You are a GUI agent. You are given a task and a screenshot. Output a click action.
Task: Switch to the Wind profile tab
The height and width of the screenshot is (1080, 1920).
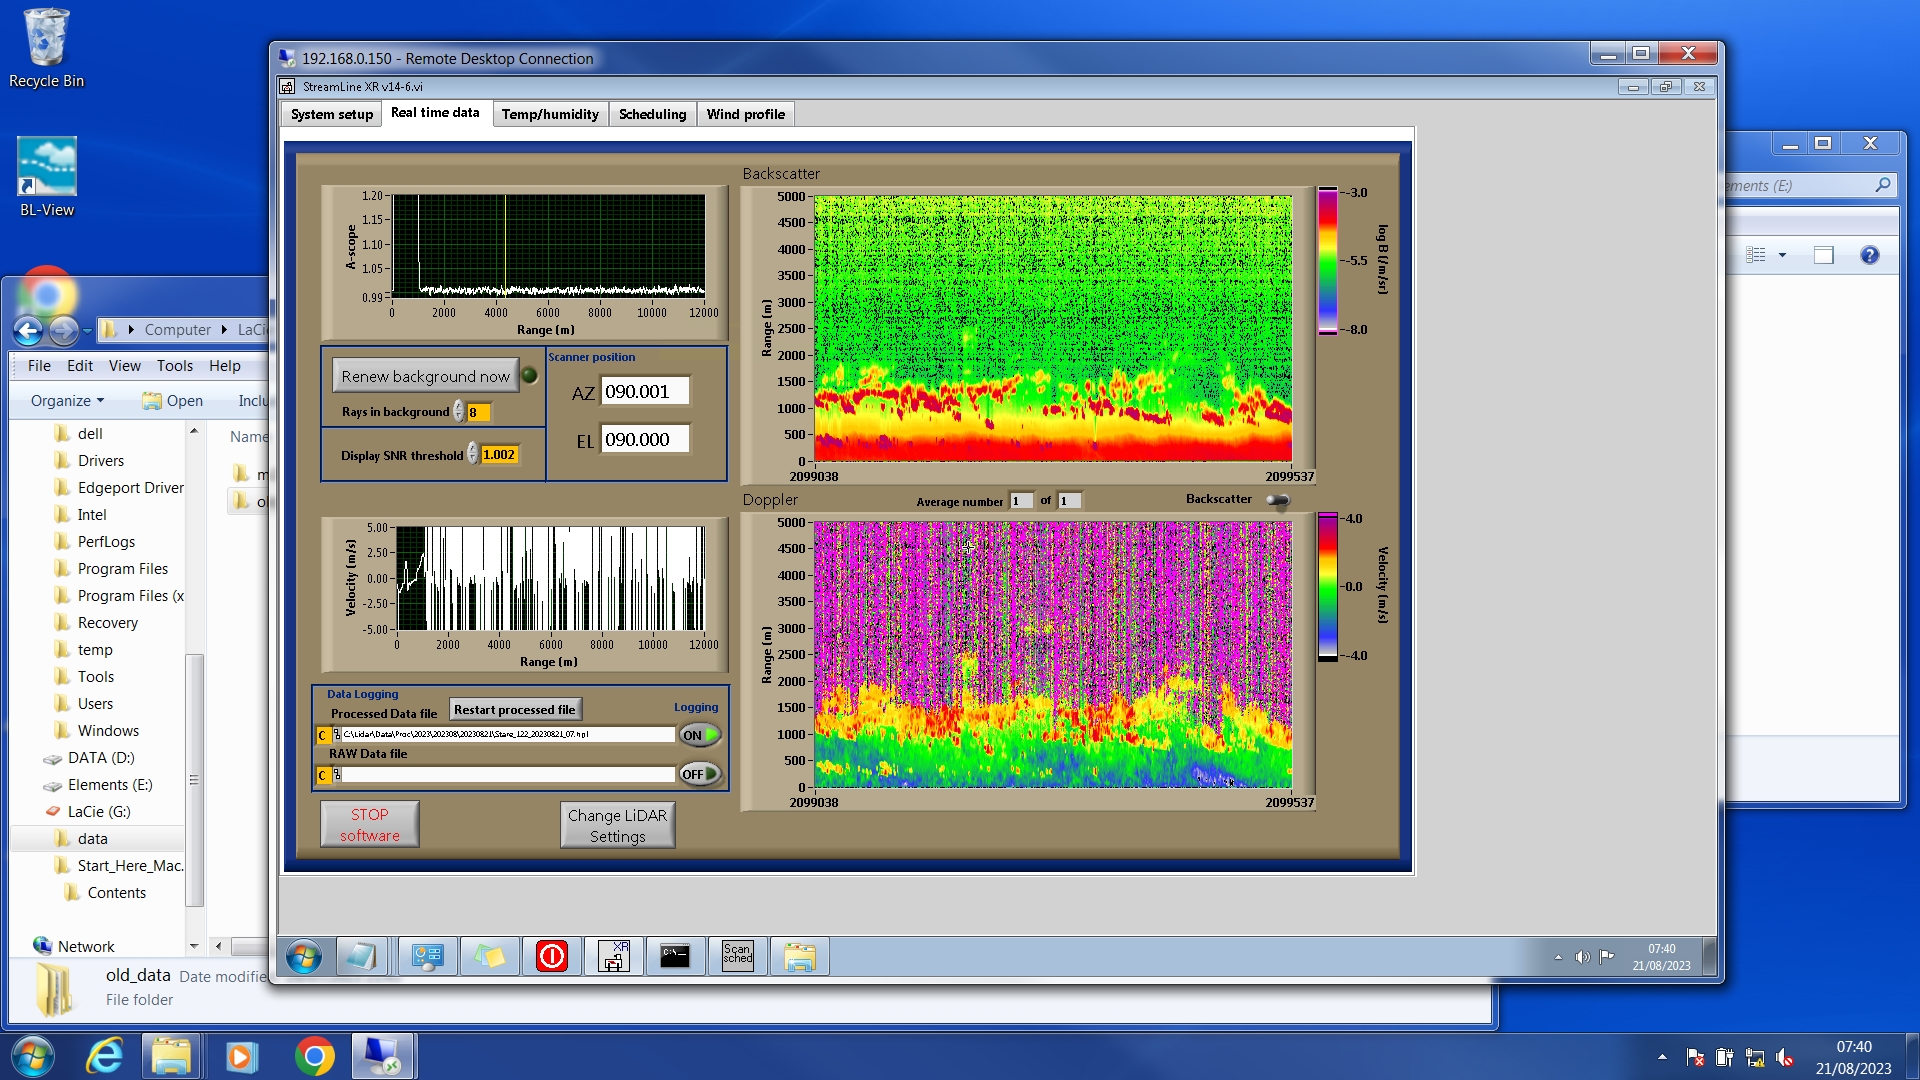[745, 114]
